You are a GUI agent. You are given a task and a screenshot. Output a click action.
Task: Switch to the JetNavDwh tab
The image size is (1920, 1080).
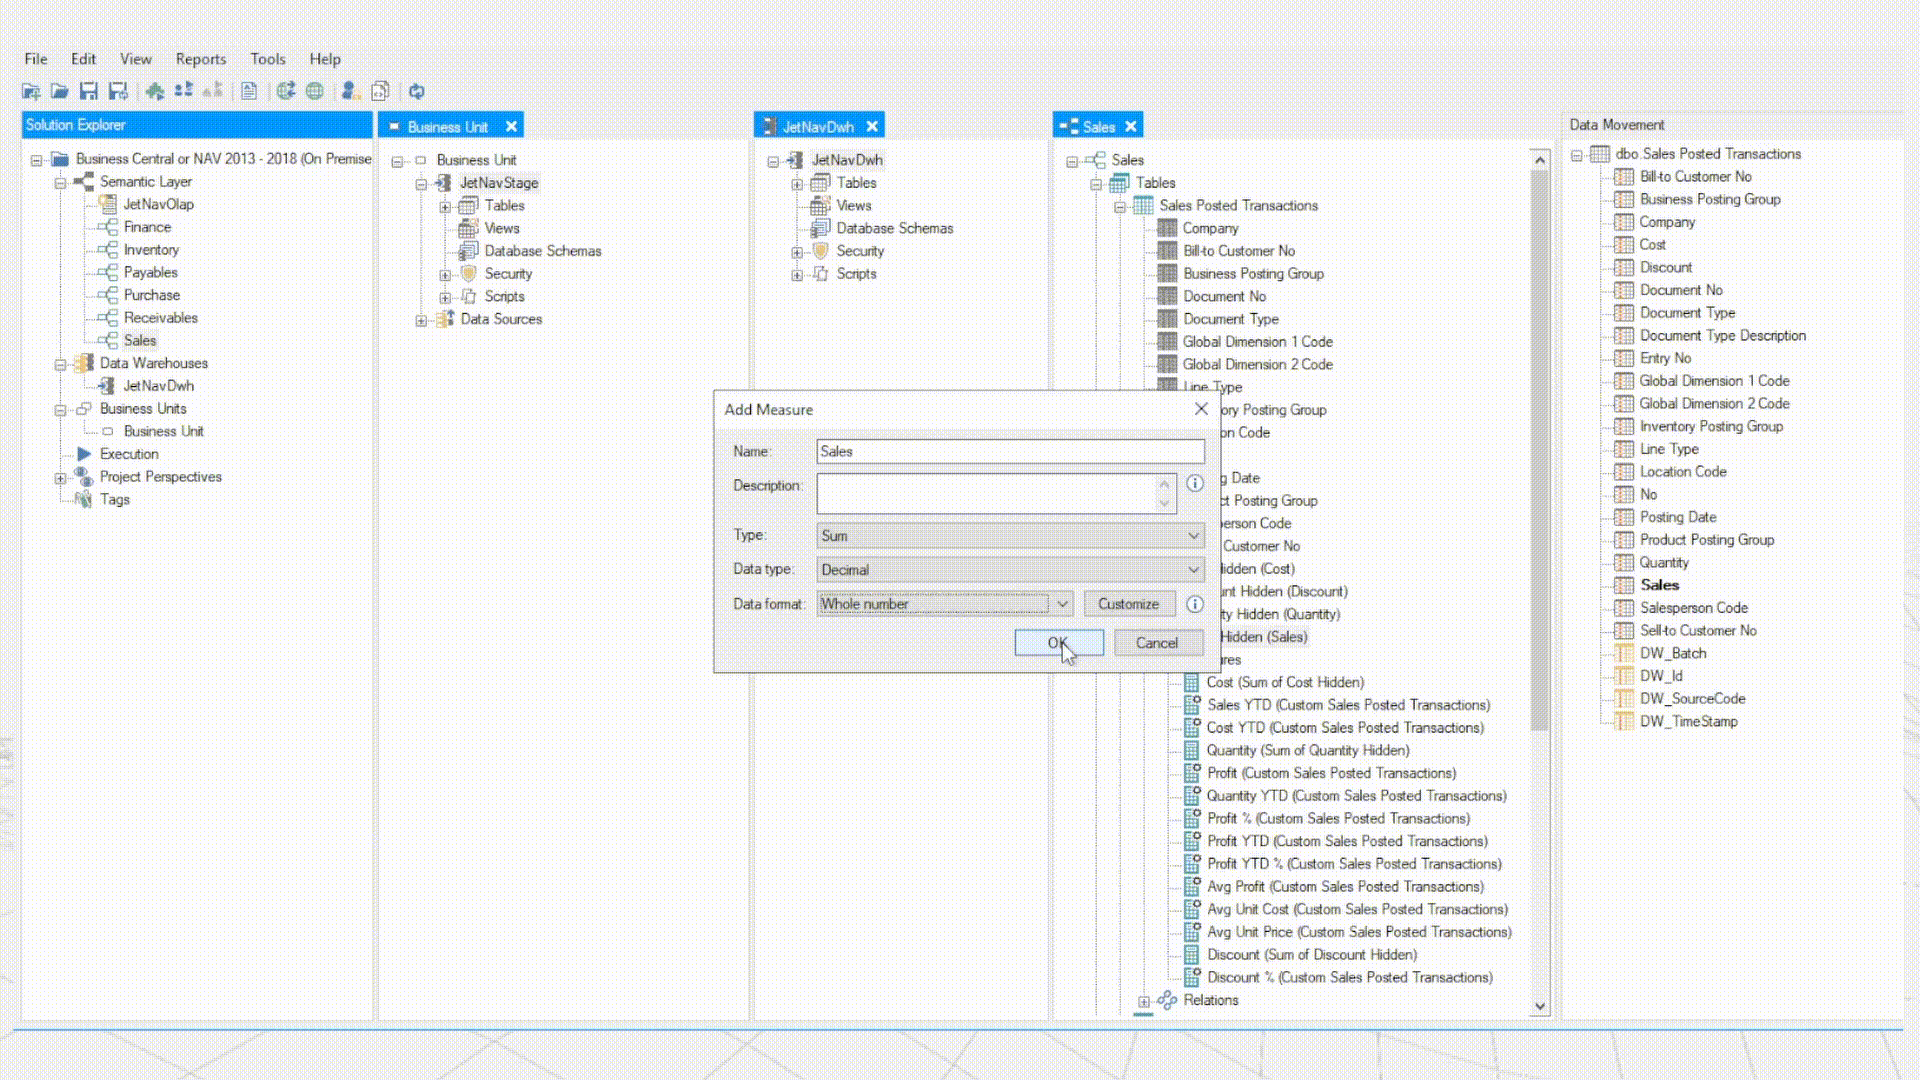coord(817,127)
